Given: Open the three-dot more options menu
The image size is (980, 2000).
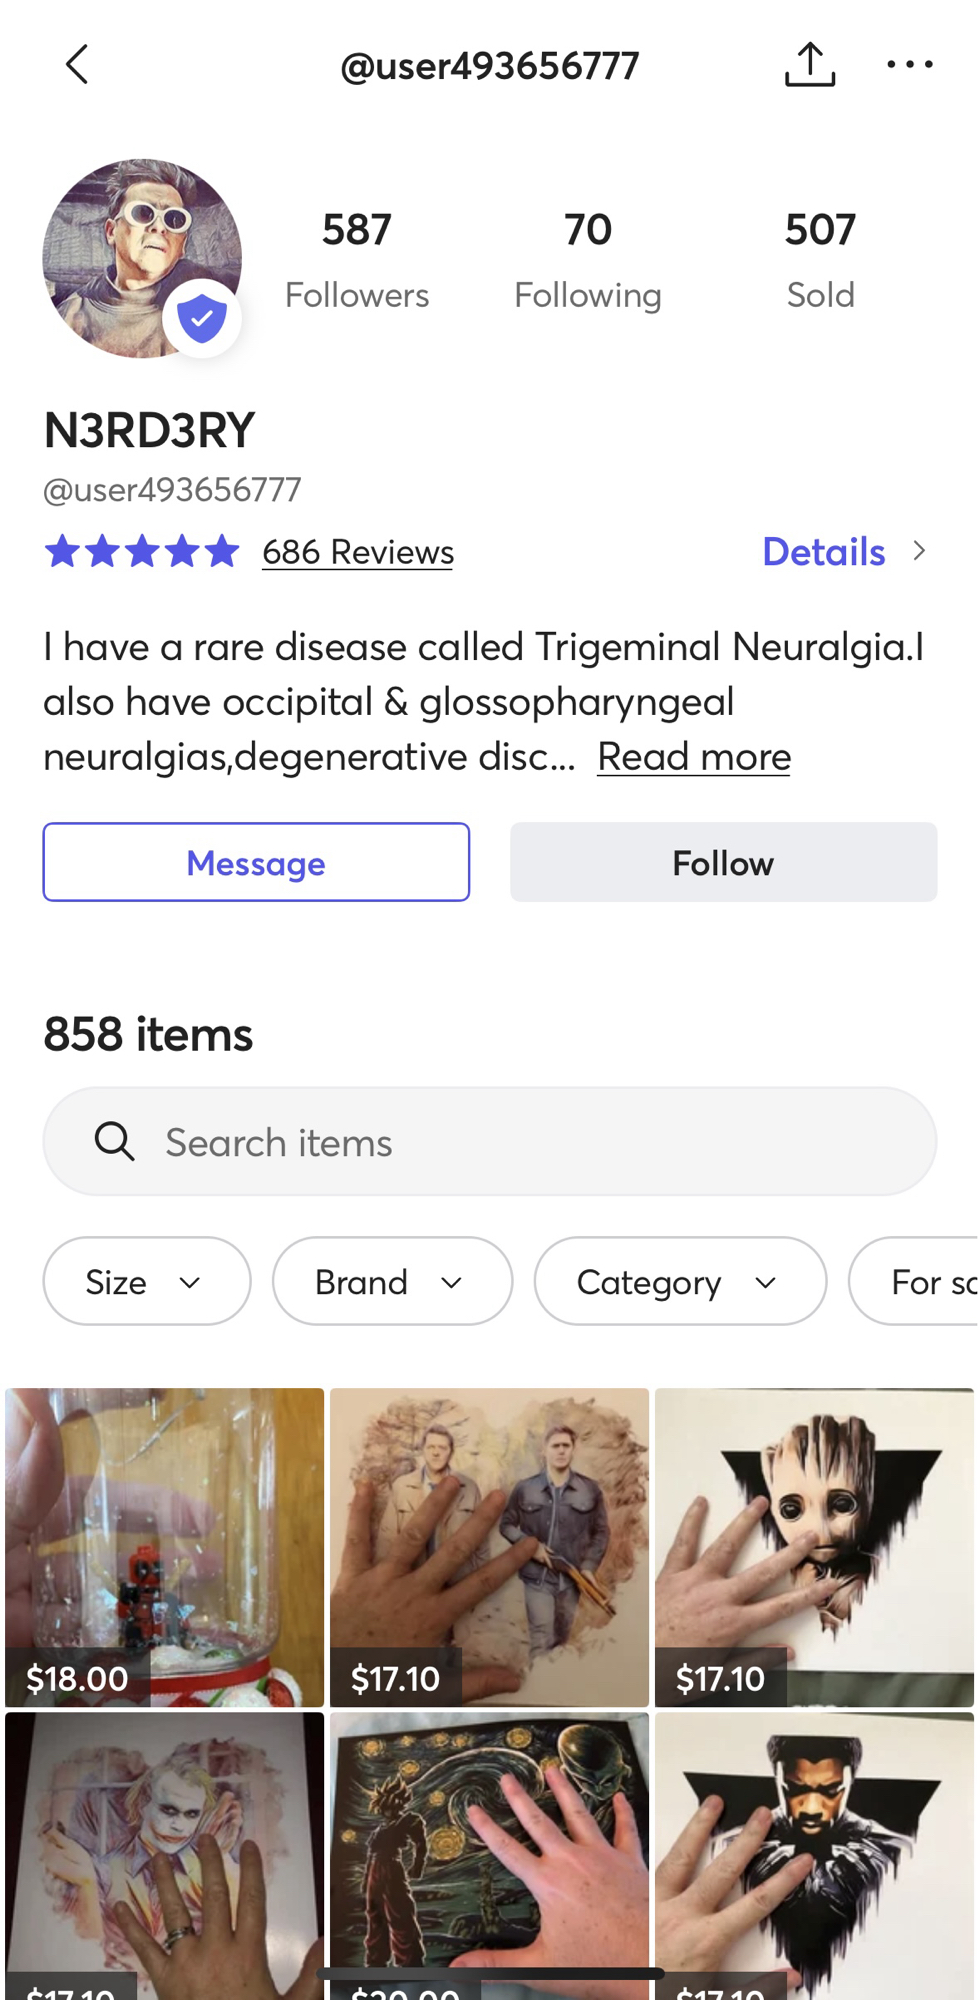Looking at the screenshot, I should point(909,65).
